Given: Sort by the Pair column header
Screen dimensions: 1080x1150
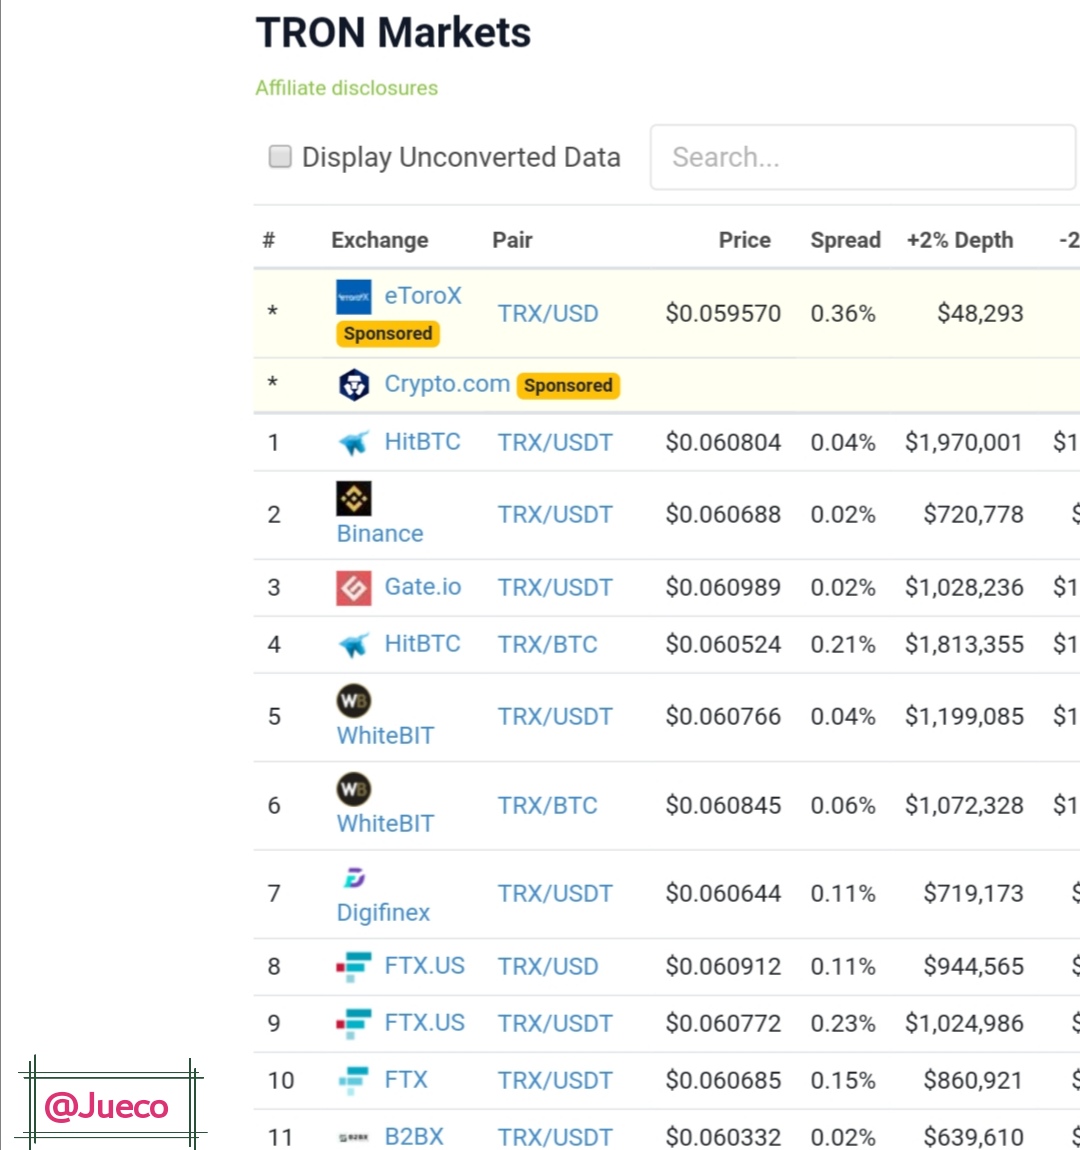Looking at the screenshot, I should tap(512, 240).
